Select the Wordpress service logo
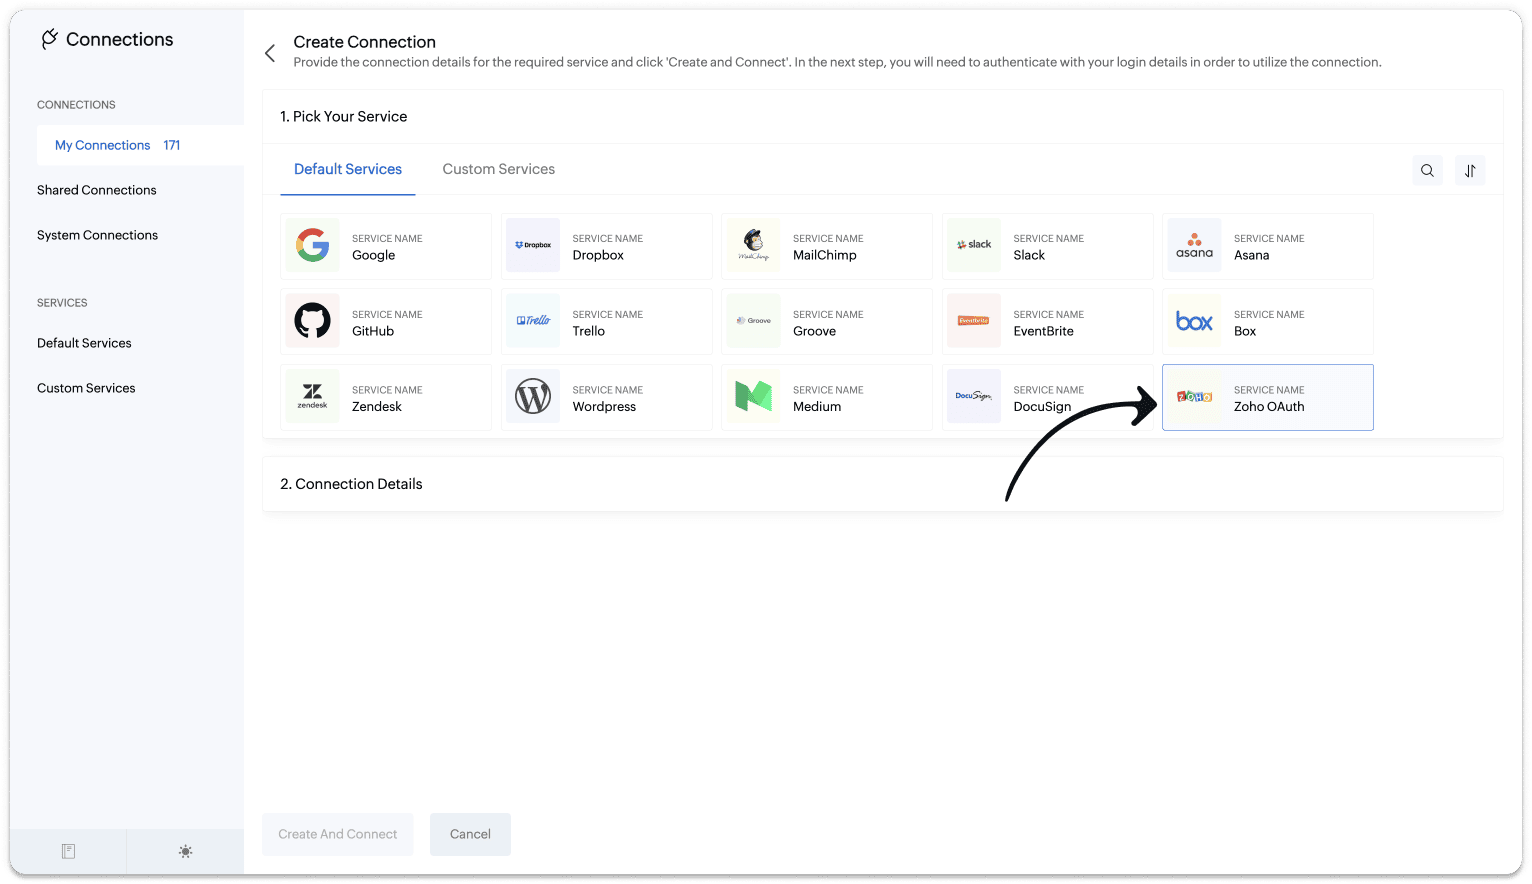Image resolution: width=1532 pixels, height=884 pixels. (x=533, y=397)
